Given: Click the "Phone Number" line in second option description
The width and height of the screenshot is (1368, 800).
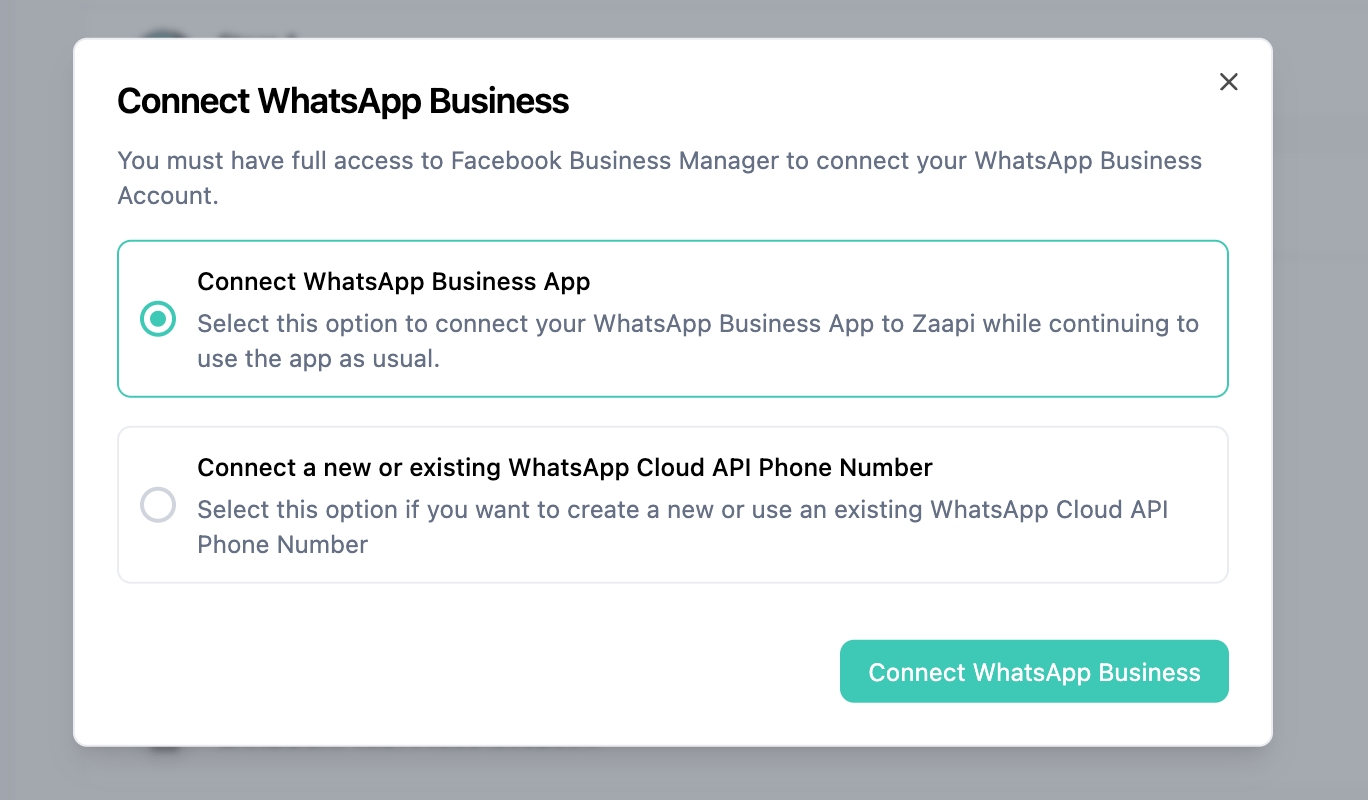Looking at the screenshot, I should (x=282, y=545).
